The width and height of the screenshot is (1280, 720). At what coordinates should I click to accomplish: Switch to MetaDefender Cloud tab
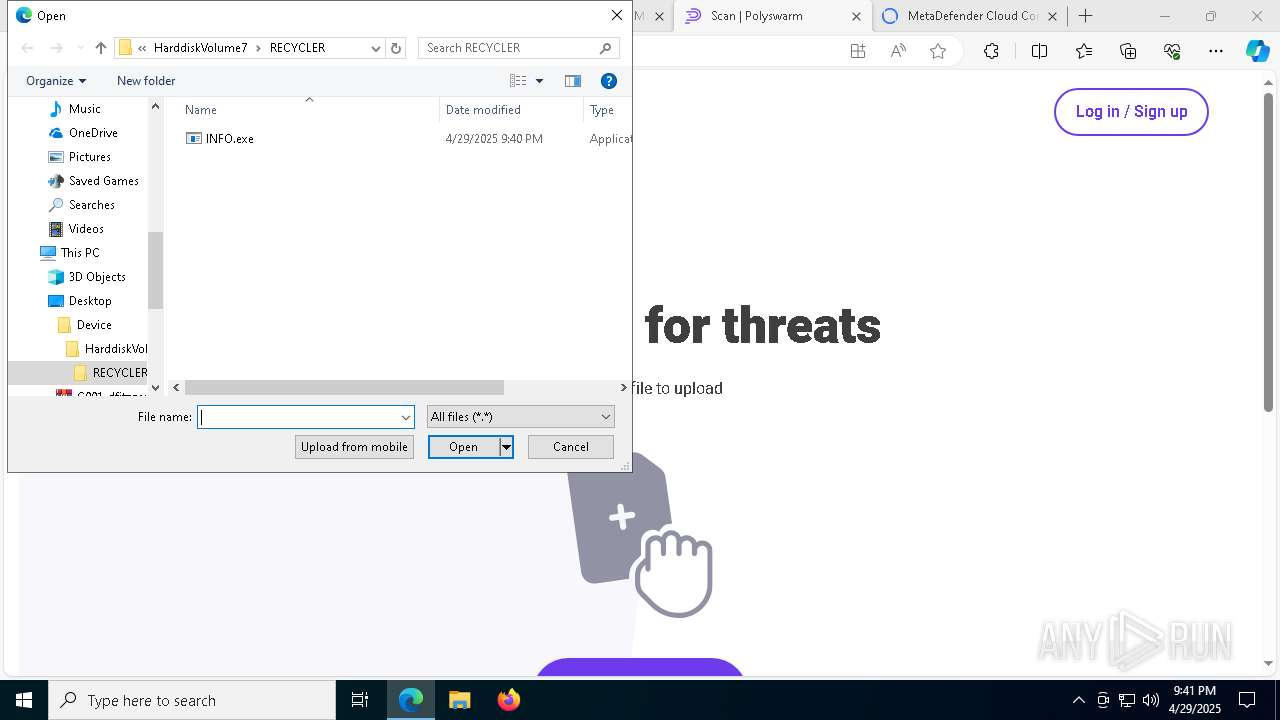pyautogui.click(x=972, y=16)
